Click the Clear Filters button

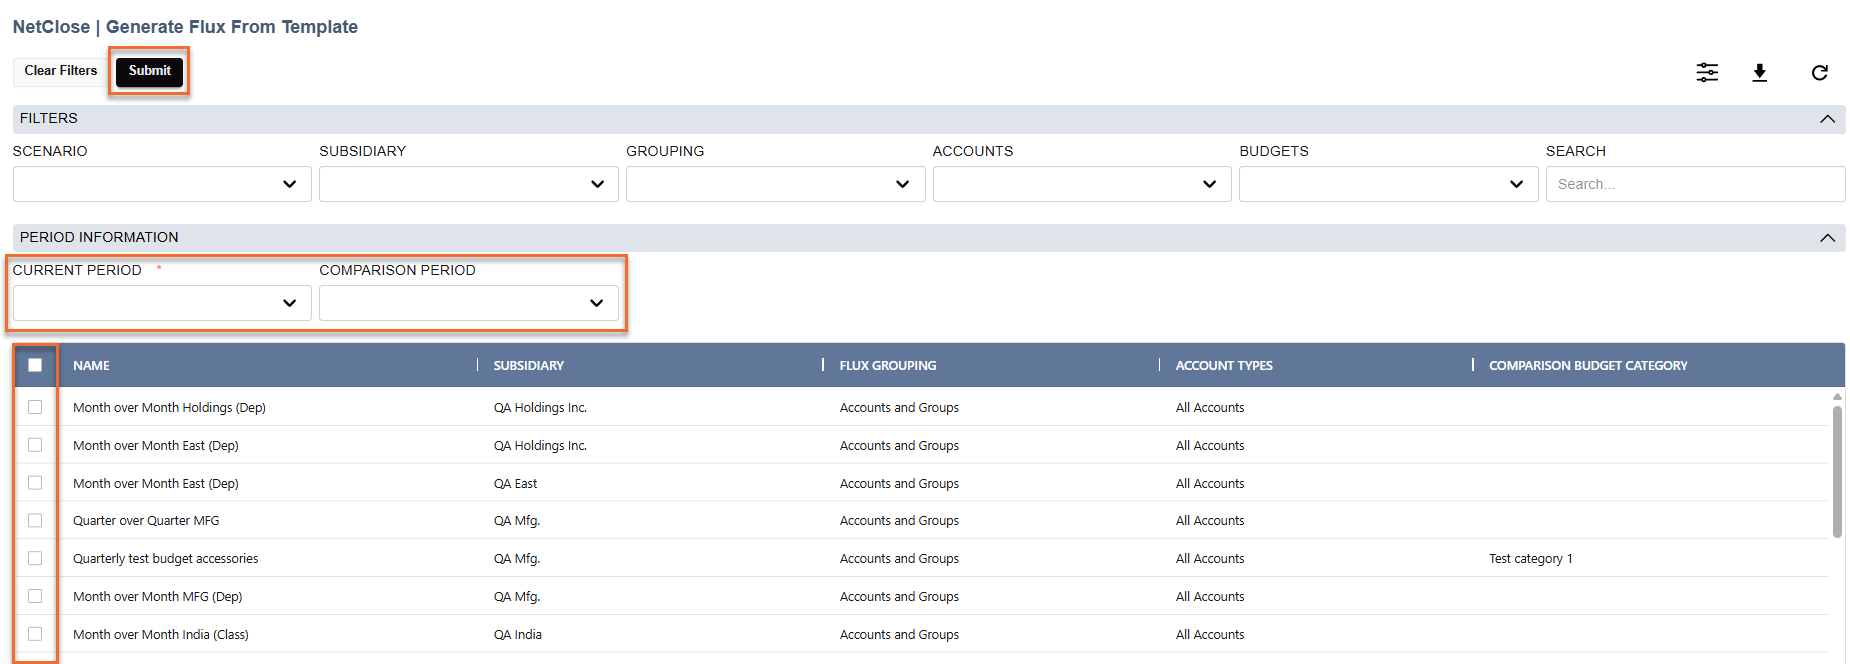[x=61, y=71]
